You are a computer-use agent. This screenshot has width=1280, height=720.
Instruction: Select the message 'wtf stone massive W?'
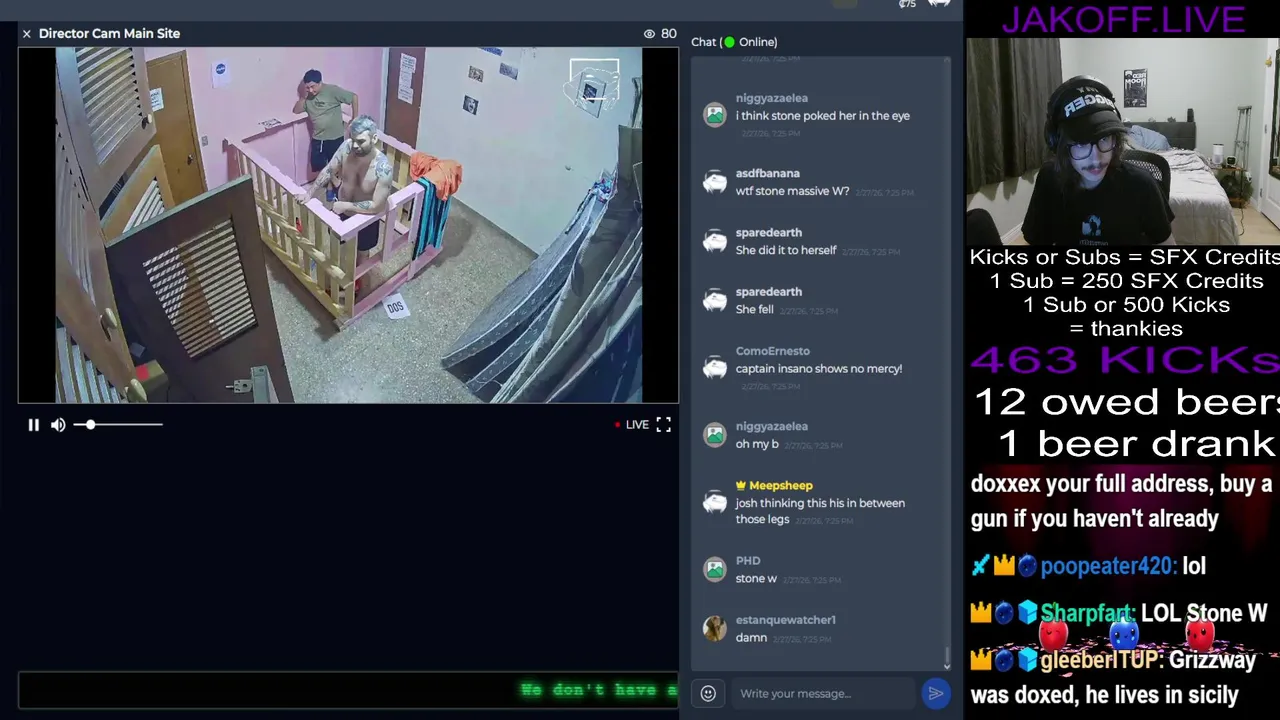coord(792,191)
